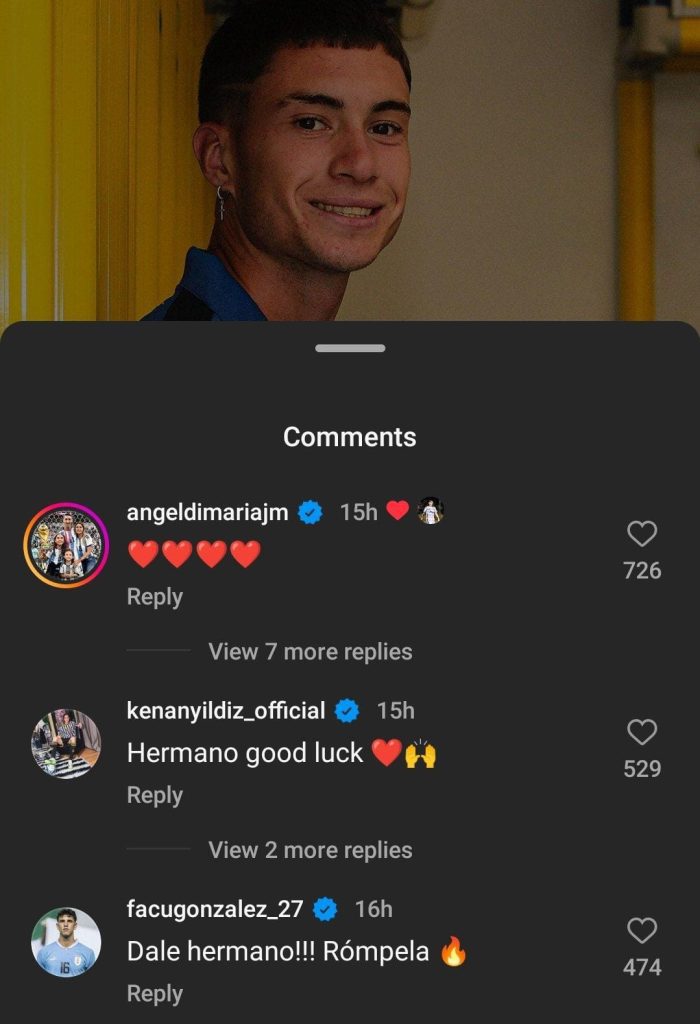
Task: Tap the red heart next to 15h on first comment
Action: point(397,511)
